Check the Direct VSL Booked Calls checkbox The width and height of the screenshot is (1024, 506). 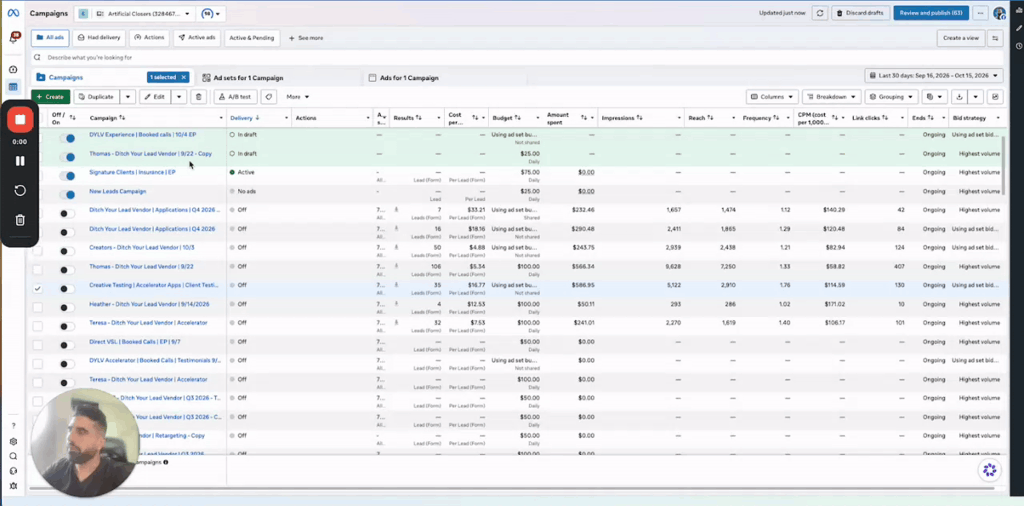[38, 345]
